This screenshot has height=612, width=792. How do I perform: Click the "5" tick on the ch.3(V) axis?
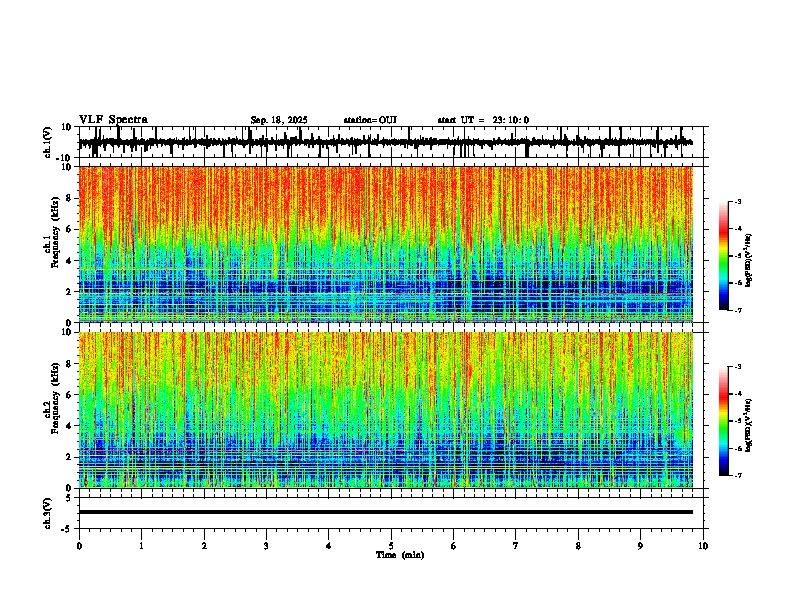tap(69, 498)
